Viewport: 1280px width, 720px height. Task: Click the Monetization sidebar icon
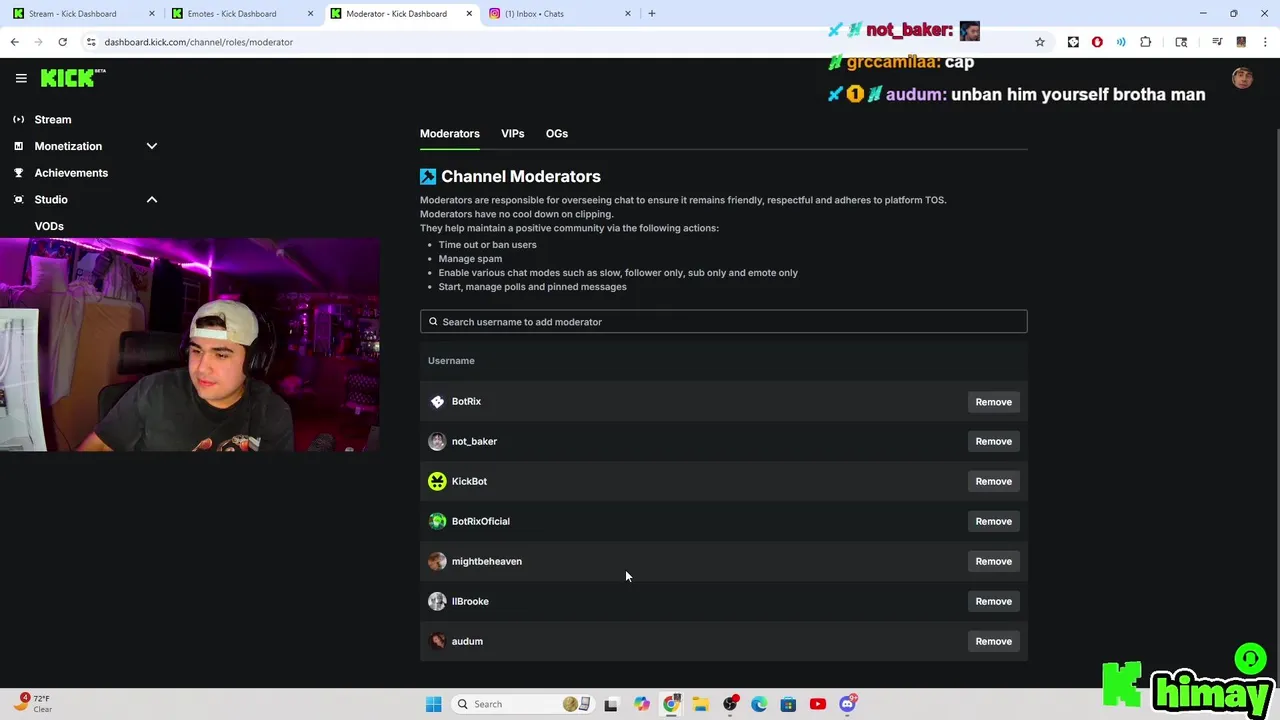(x=18, y=146)
